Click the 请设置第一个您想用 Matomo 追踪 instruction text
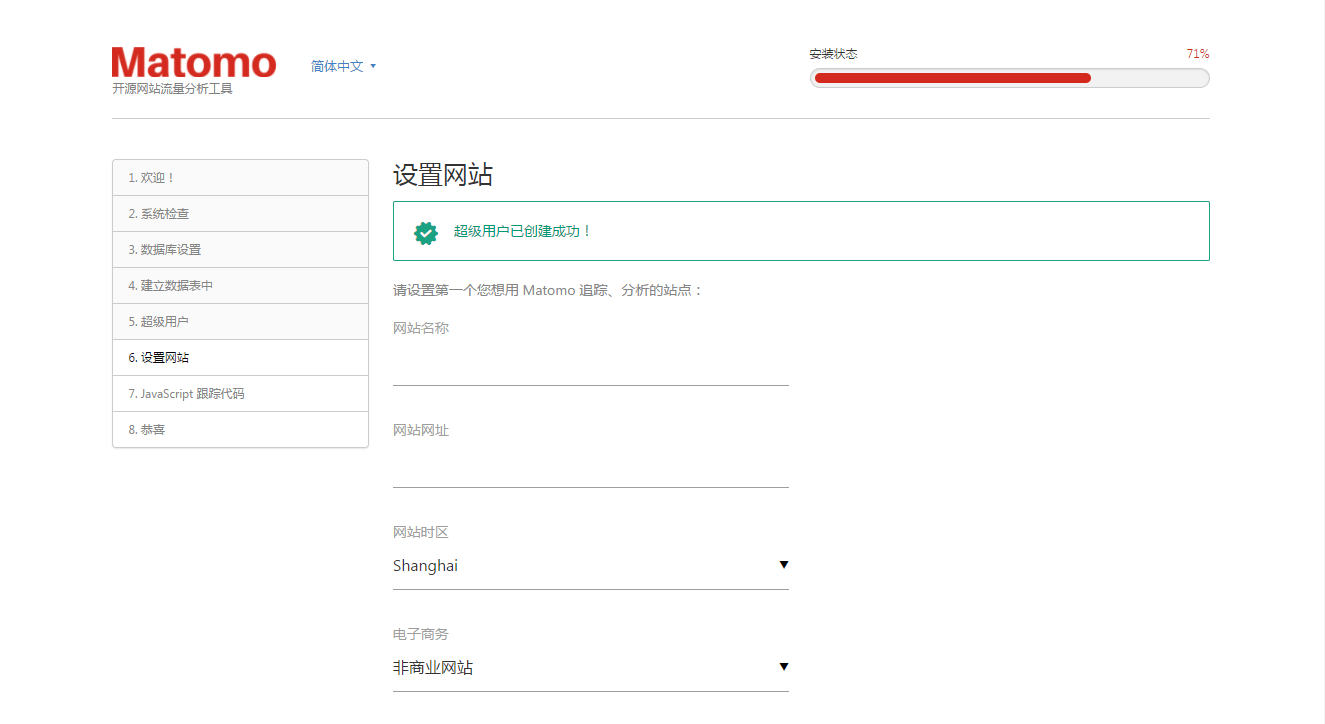 pyautogui.click(x=549, y=291)
